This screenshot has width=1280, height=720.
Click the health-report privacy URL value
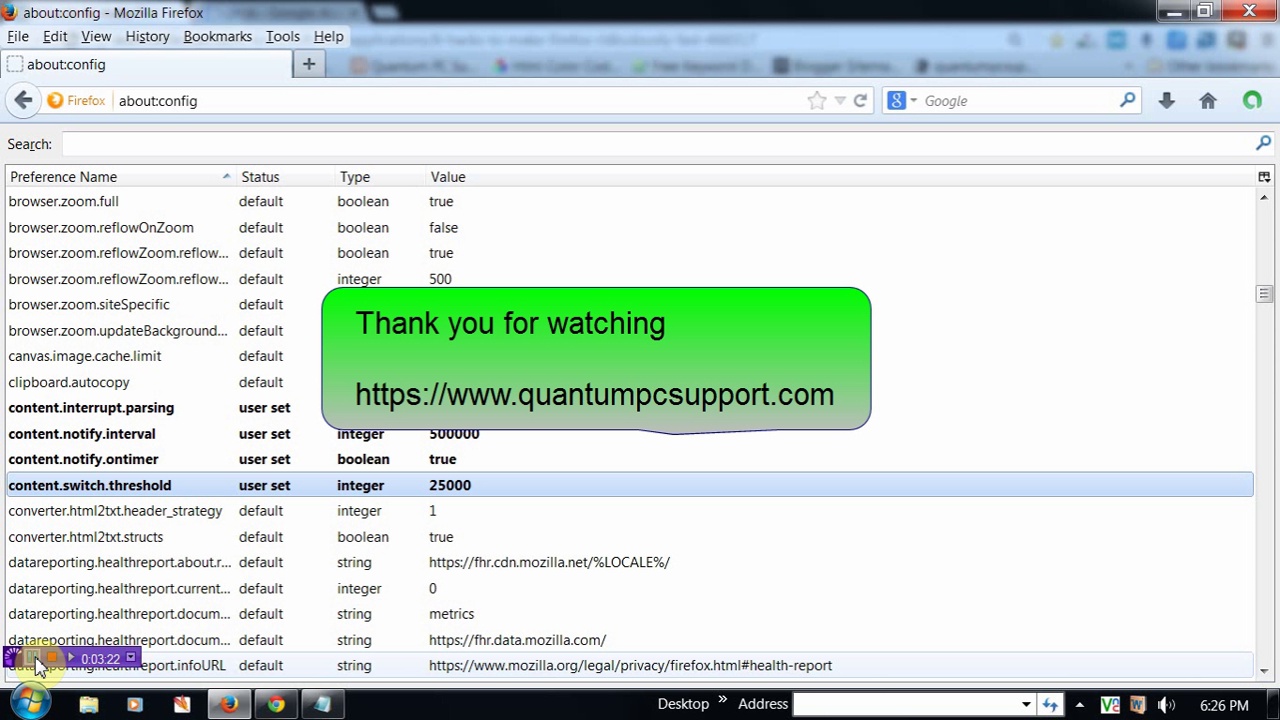(x=630, y=665)
